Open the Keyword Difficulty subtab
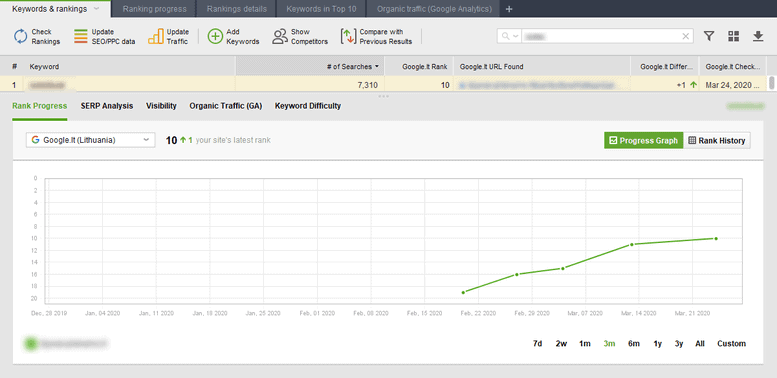Viewport: 777px width, 378px height. (x=308, y=106)
